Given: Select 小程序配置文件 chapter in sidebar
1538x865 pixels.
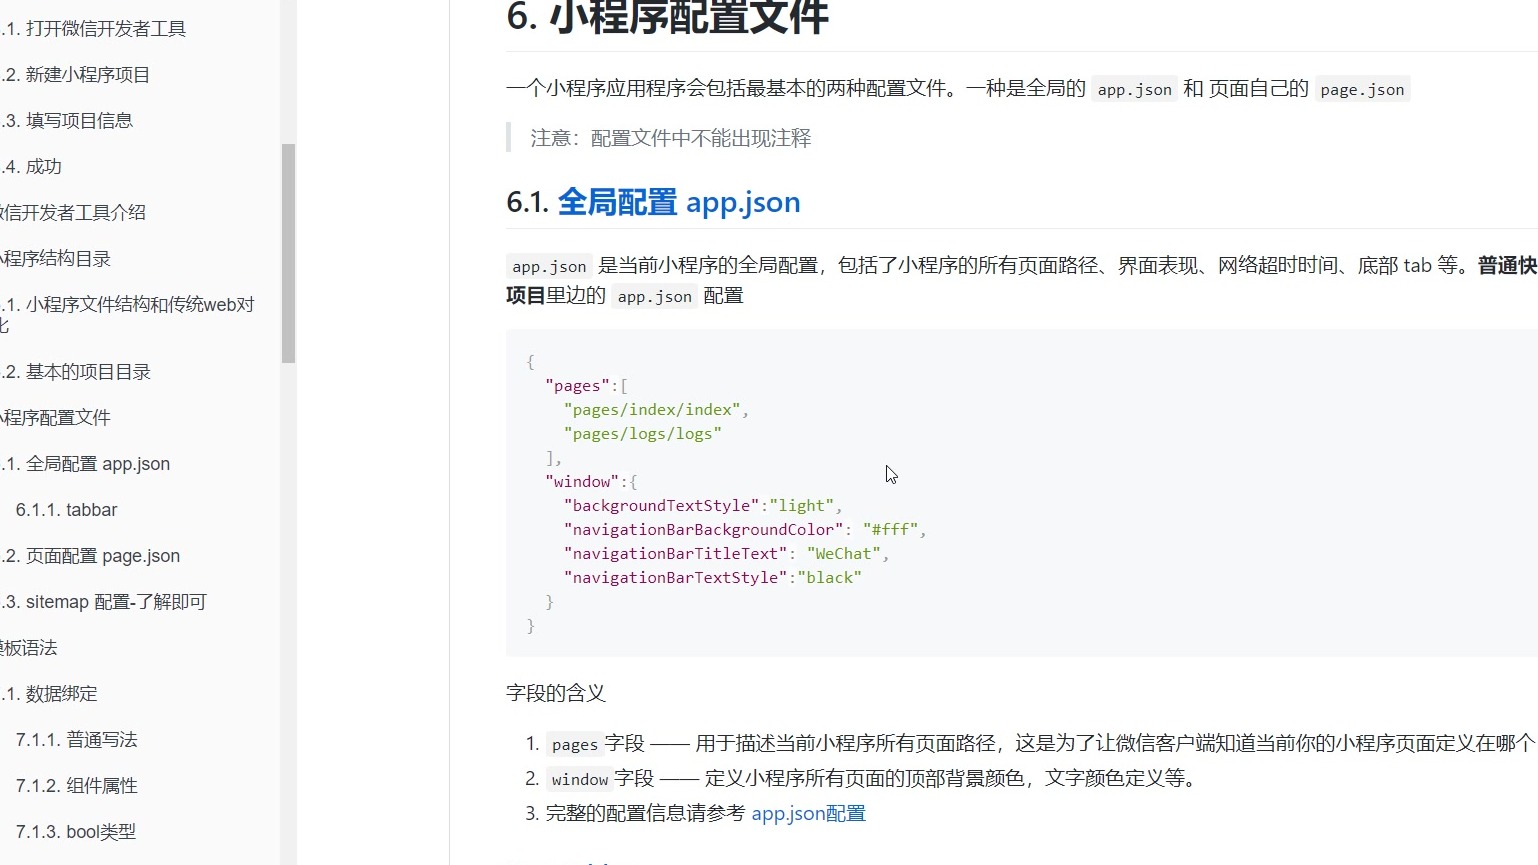Looking at the screenshot, I should click(56, 418).
